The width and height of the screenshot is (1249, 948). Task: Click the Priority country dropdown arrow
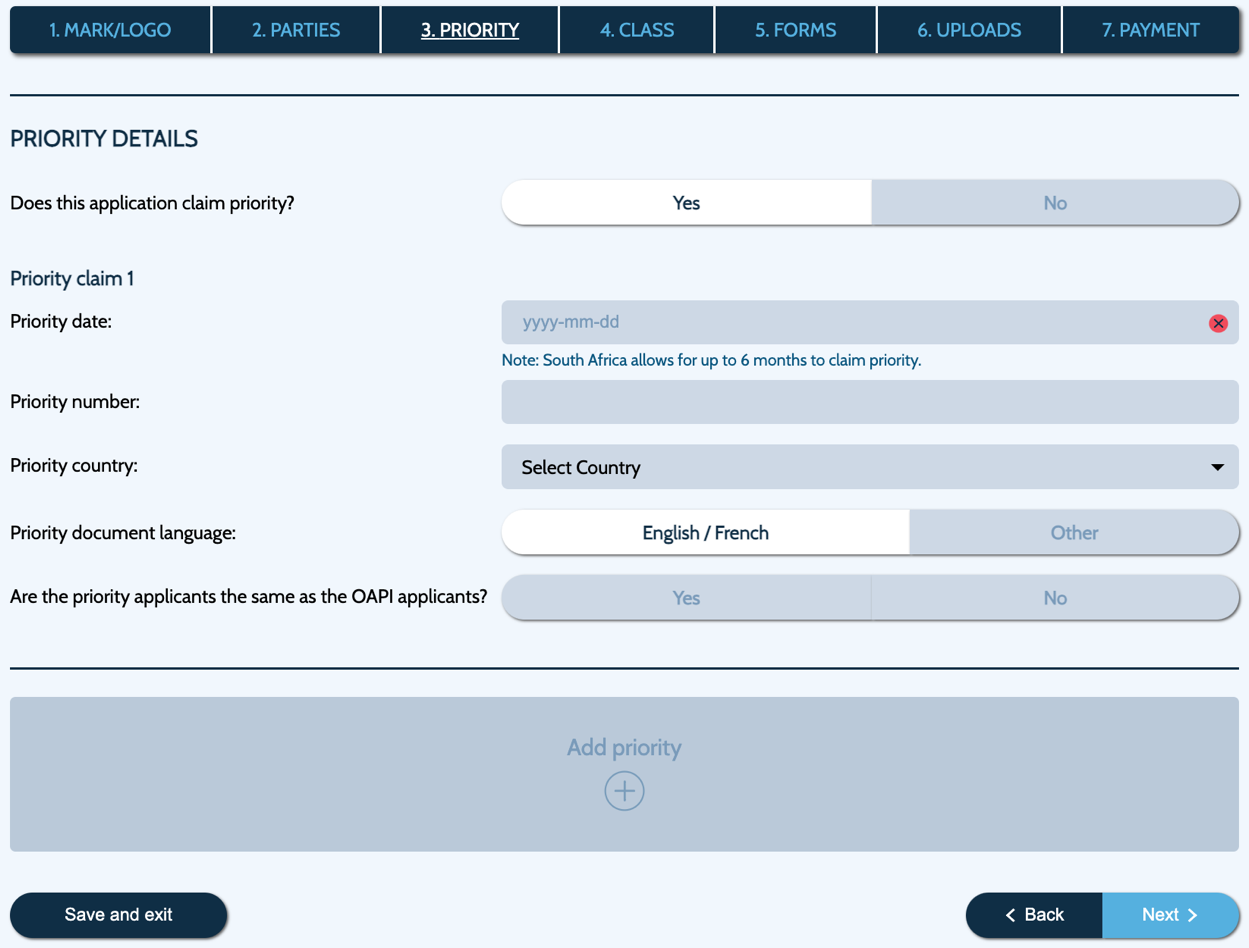click(x=1217, y=467)
